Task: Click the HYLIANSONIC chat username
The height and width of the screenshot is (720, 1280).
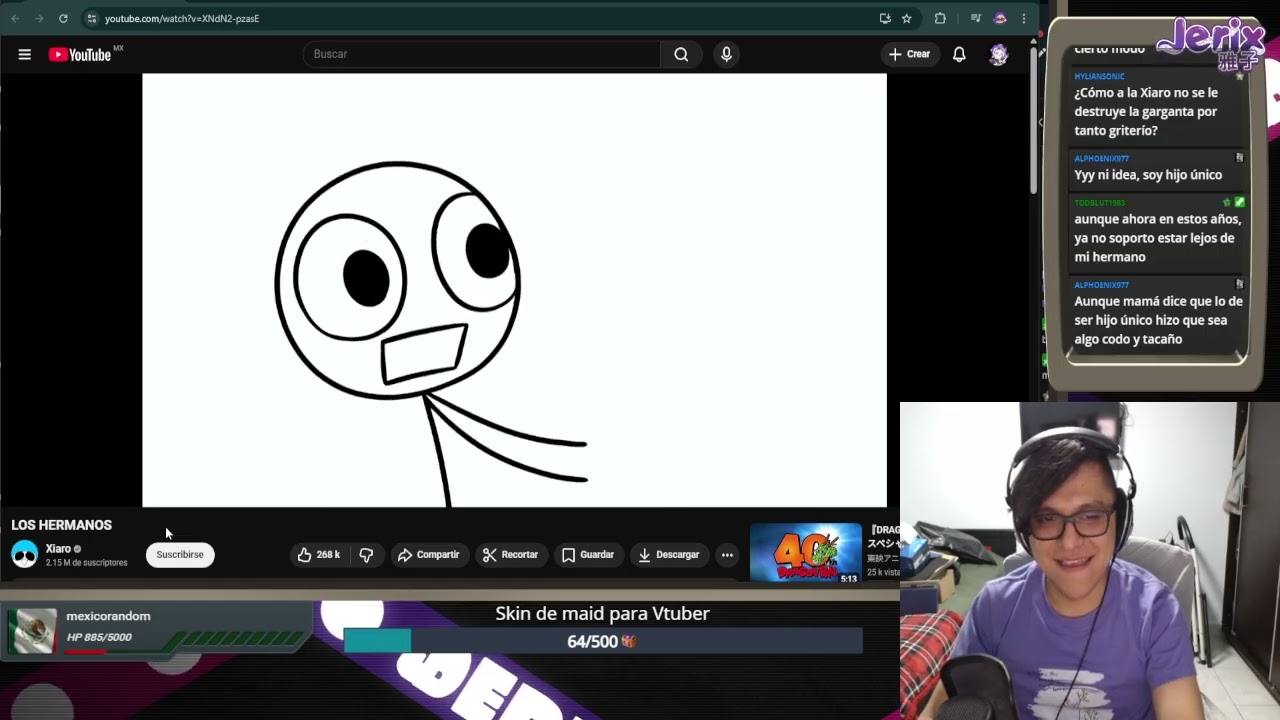Action: (x=1099, y=76)
